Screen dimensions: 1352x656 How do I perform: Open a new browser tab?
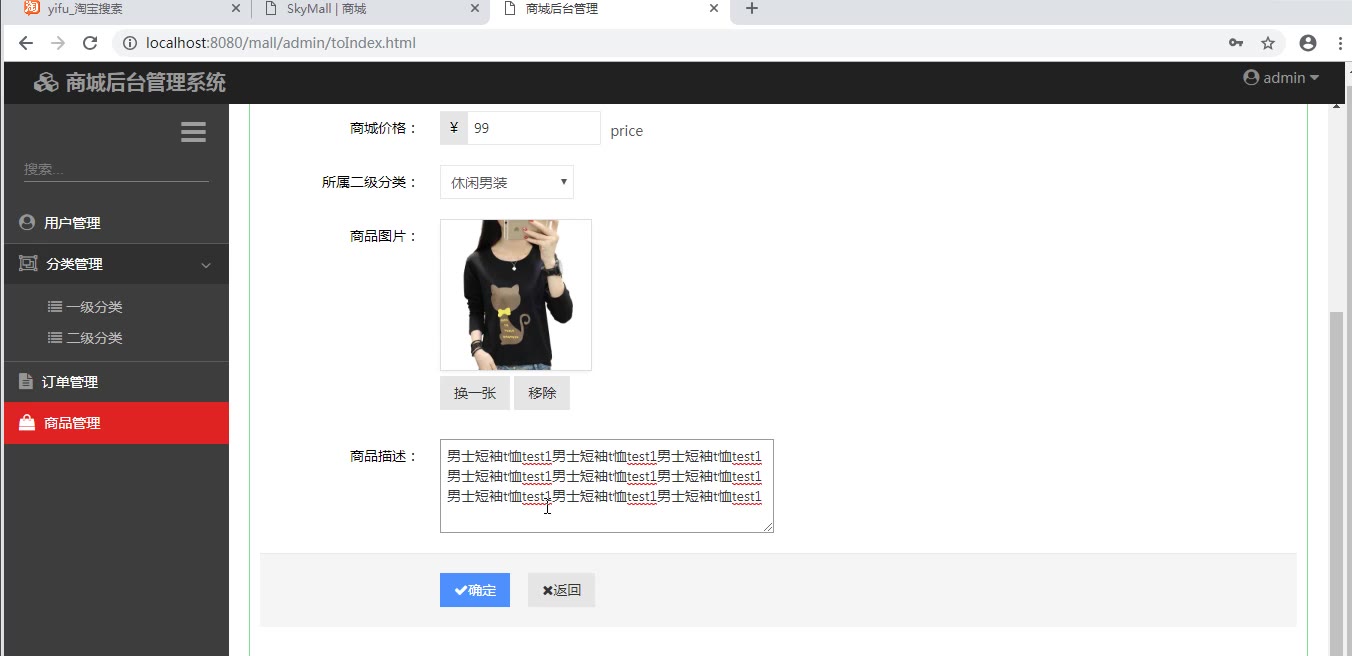(x=752, y=9)
